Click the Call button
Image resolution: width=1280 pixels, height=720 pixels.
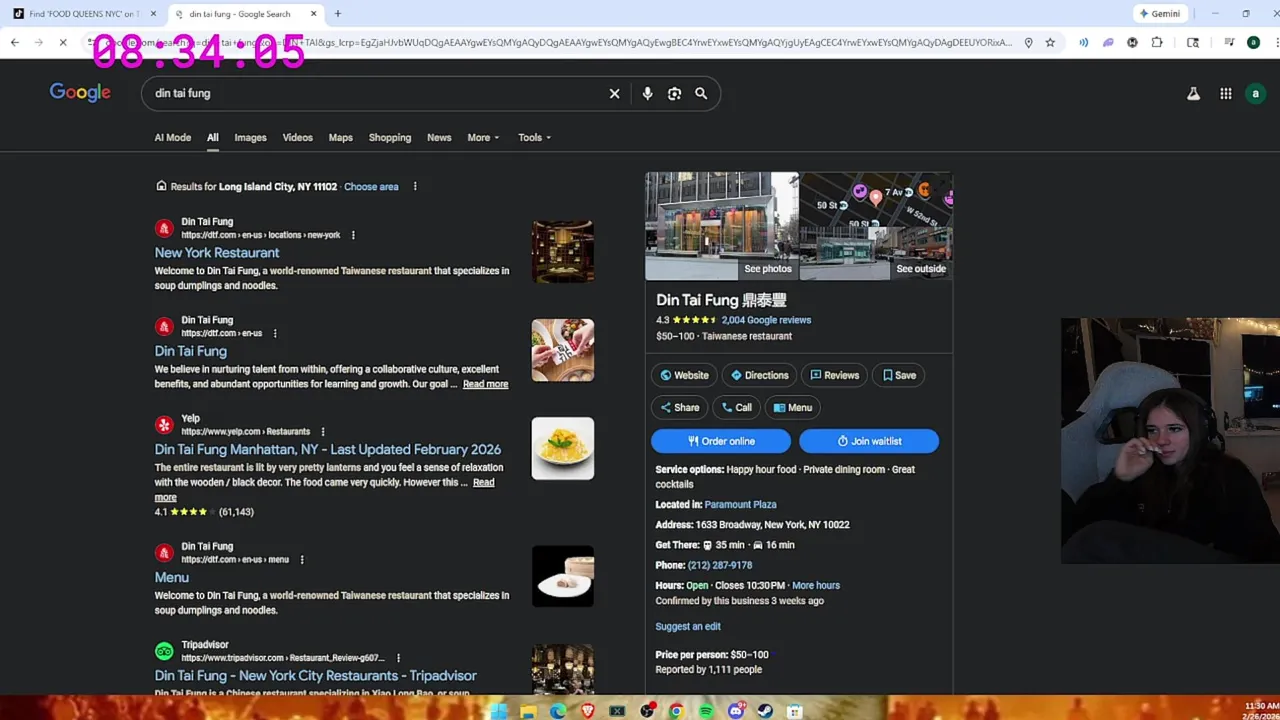736,407
